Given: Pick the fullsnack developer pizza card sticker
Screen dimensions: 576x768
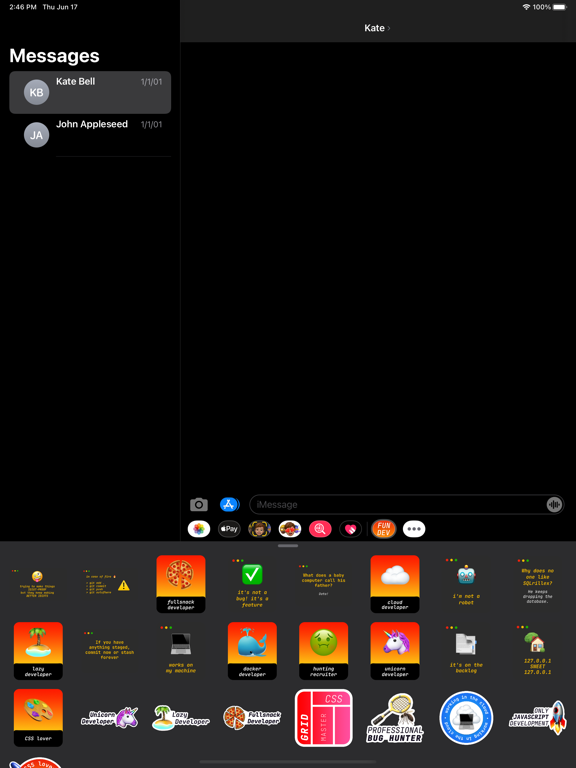Looking at the screenshot, I should (181, 584).
